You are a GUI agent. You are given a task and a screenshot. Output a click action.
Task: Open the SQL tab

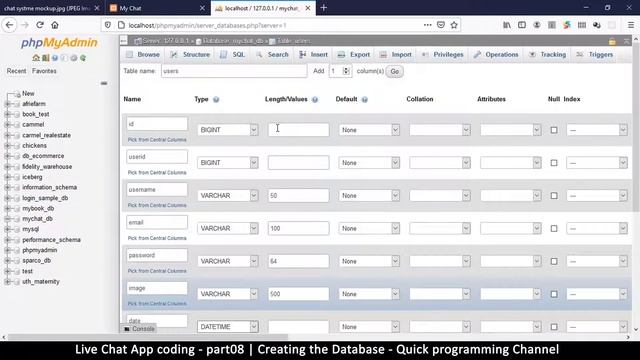[232, 55]
